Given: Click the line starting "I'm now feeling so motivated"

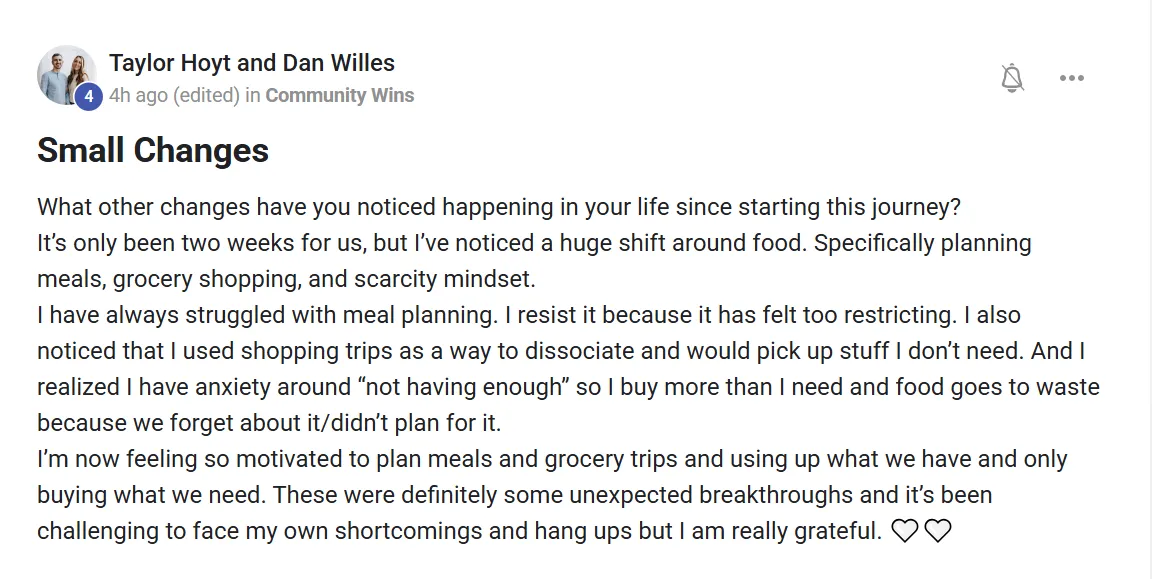Looking at the screenshot, I should [552, 459].
